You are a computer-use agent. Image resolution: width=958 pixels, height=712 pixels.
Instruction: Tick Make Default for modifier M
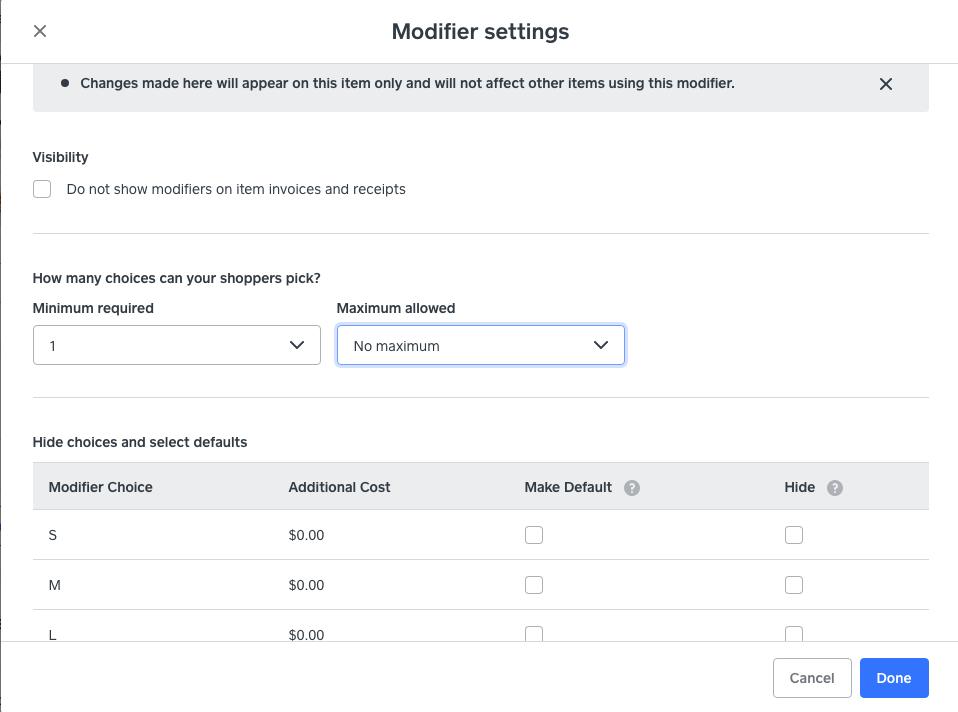tap(534, 585)
